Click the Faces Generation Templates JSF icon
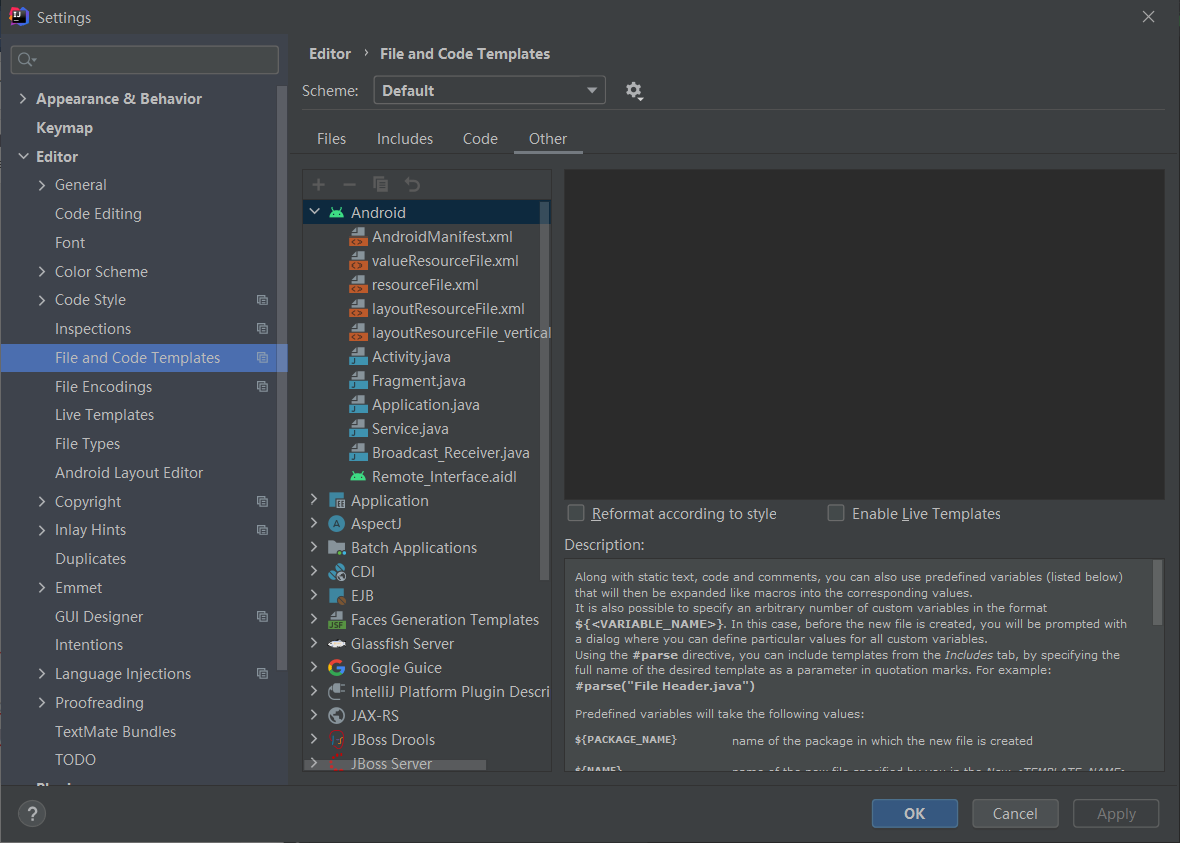The width and height of the screenshot is (1180, 843). click(x=336, y=620)
